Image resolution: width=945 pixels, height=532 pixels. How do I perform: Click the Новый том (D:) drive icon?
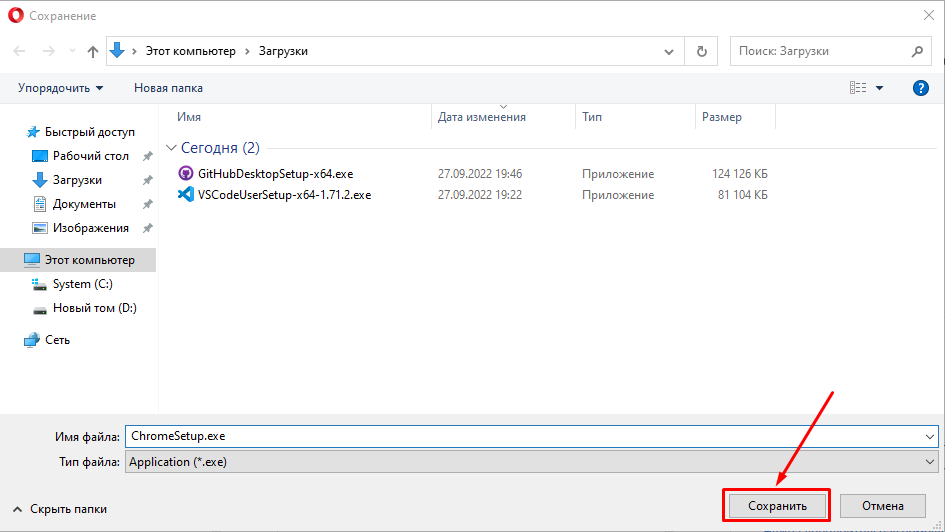[40, 310]
